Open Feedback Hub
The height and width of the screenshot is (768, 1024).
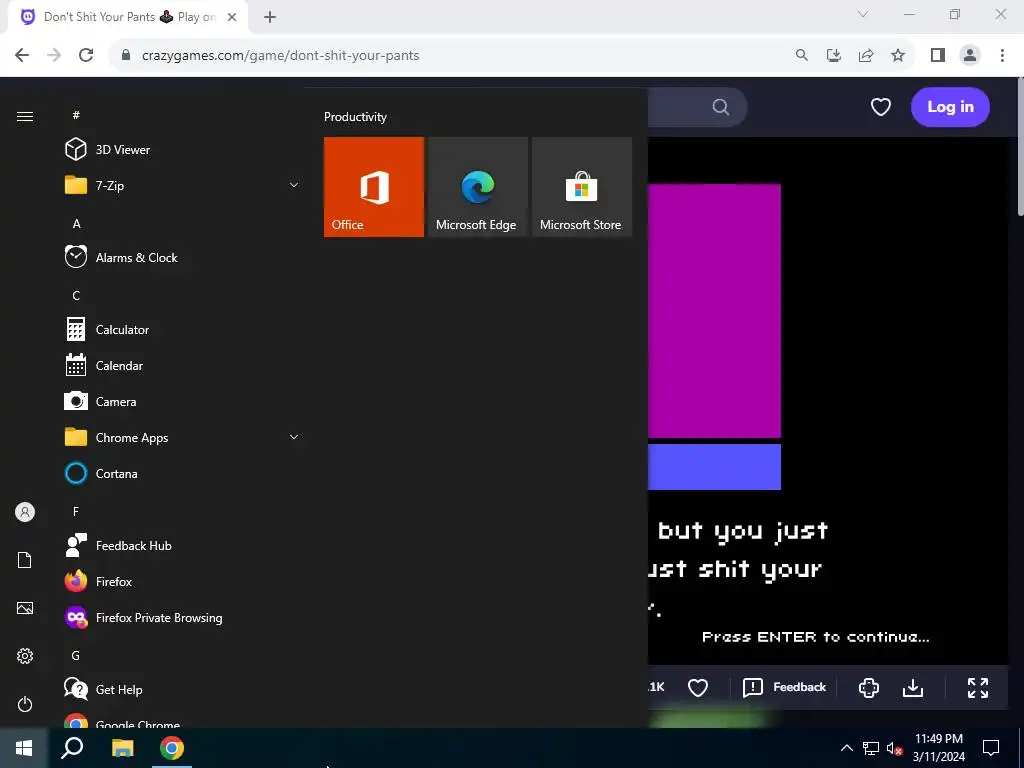tap(182, 545)
